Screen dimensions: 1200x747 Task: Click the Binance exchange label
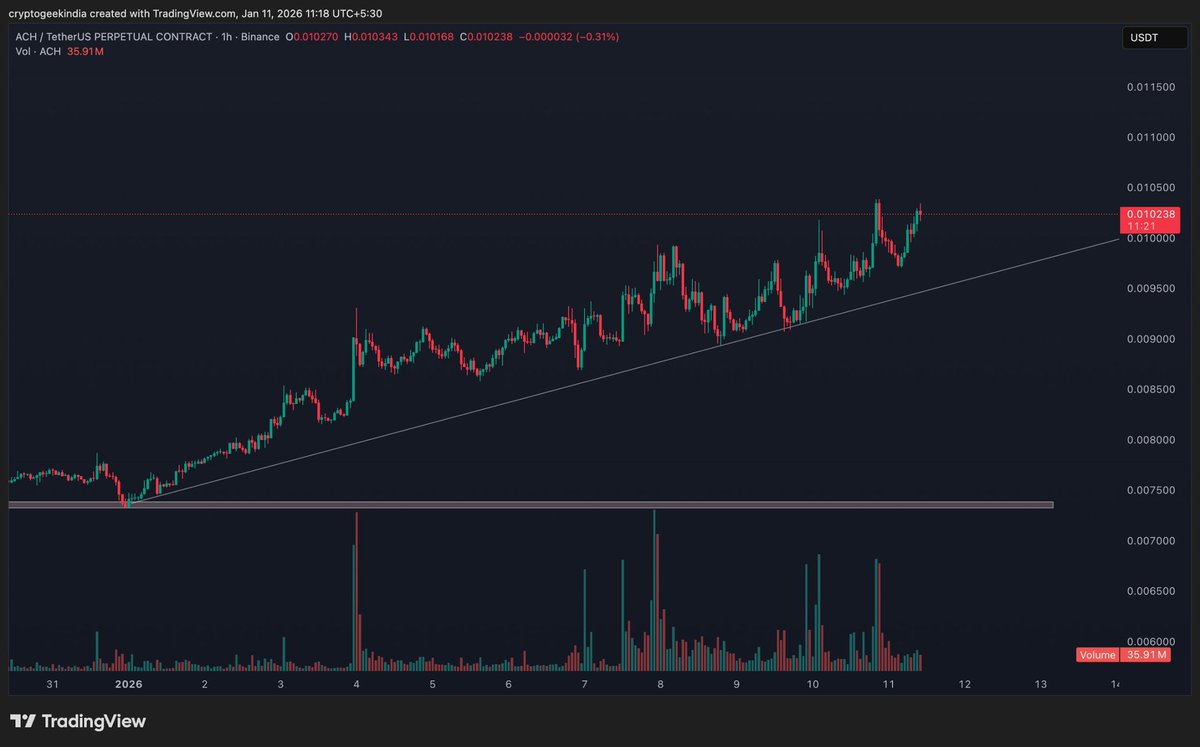(x=260, y=37)
